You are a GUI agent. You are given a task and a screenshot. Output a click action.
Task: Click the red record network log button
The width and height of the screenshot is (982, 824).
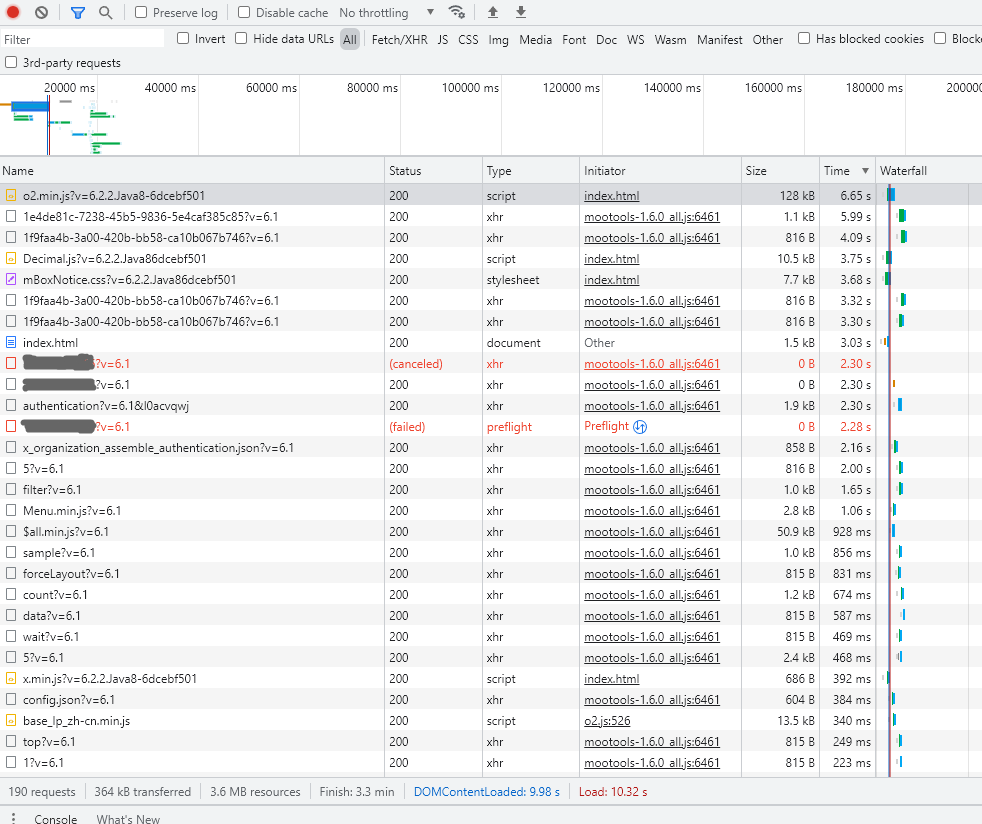coord(13,13)
